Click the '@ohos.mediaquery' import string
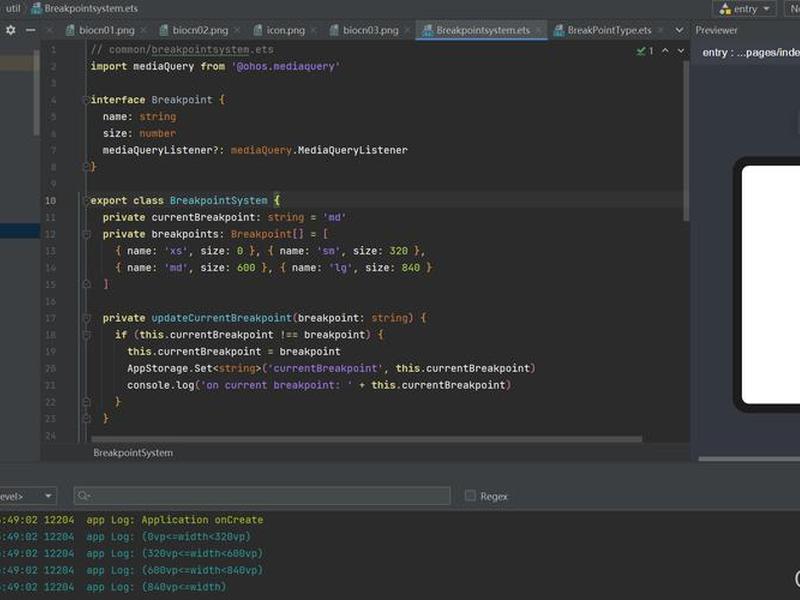 click(x=285, y=66)
